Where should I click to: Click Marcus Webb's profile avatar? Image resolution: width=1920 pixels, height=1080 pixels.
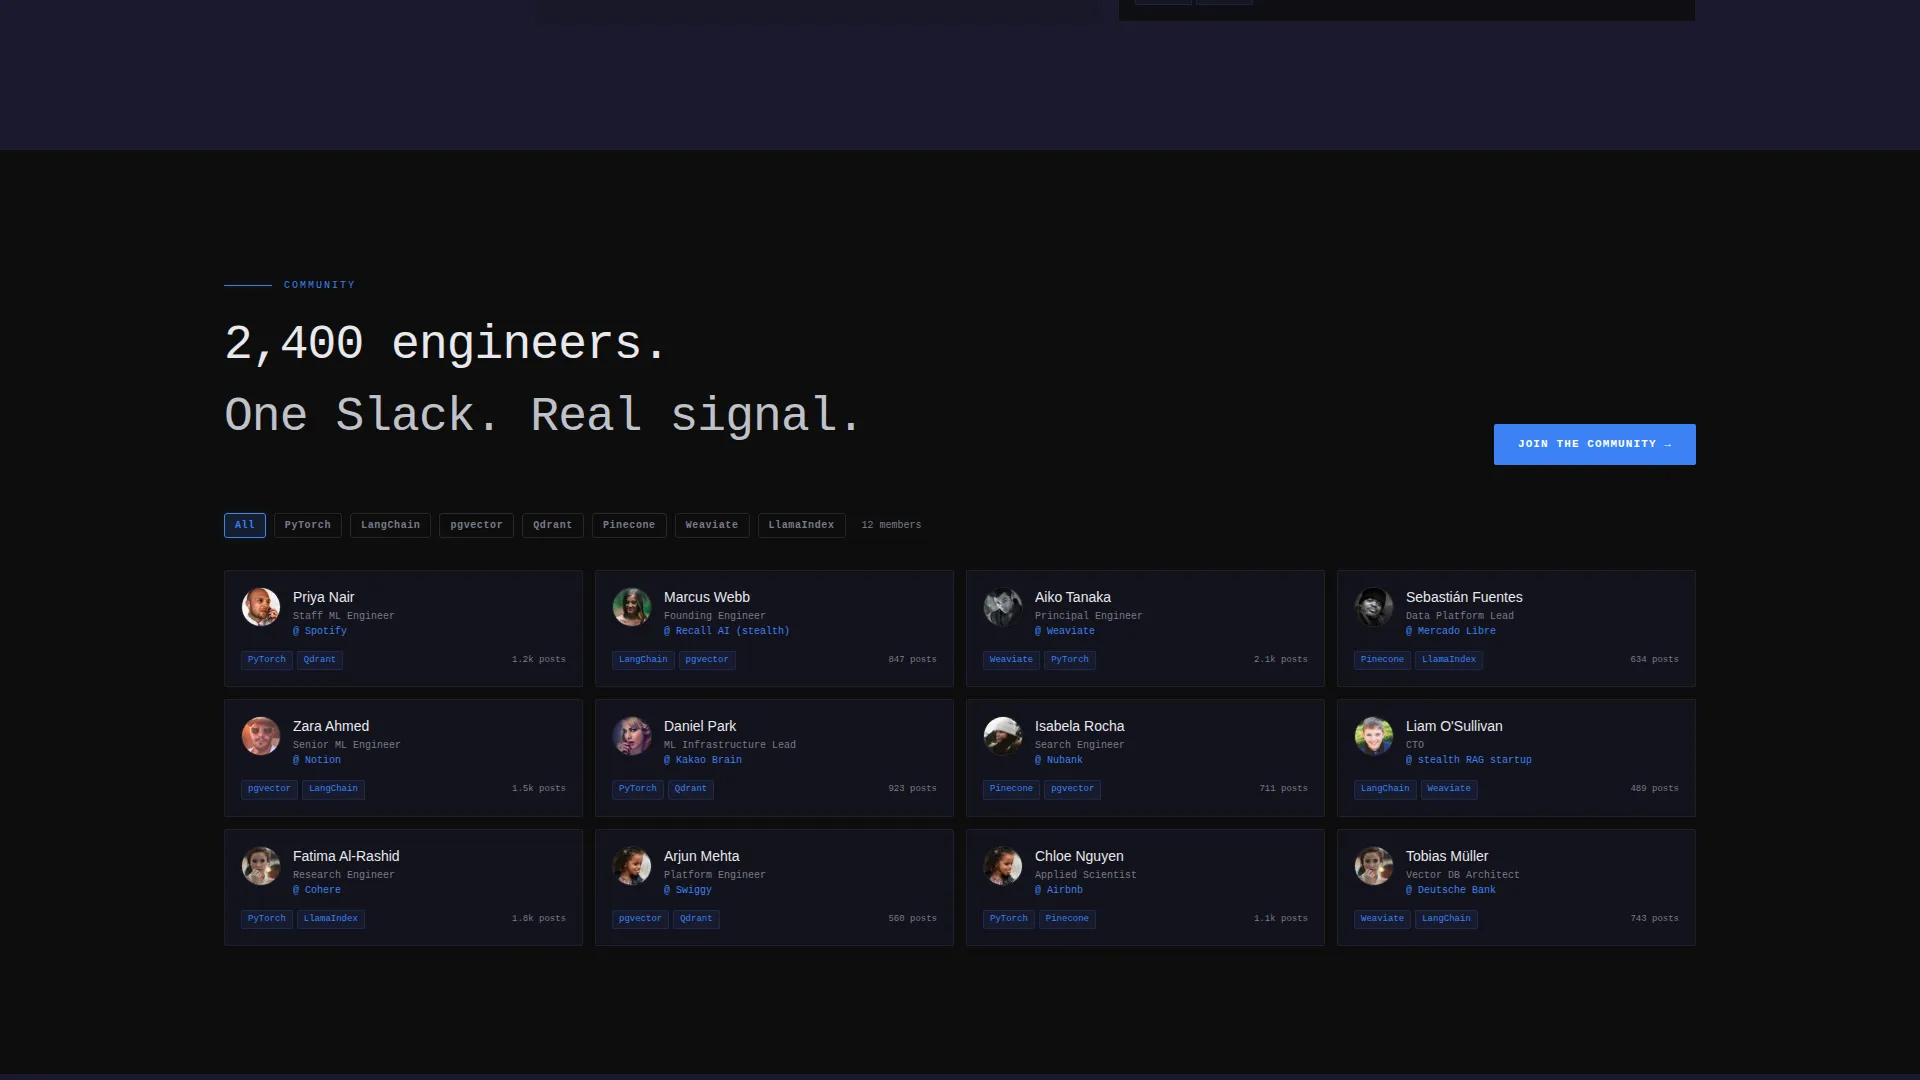632,607
